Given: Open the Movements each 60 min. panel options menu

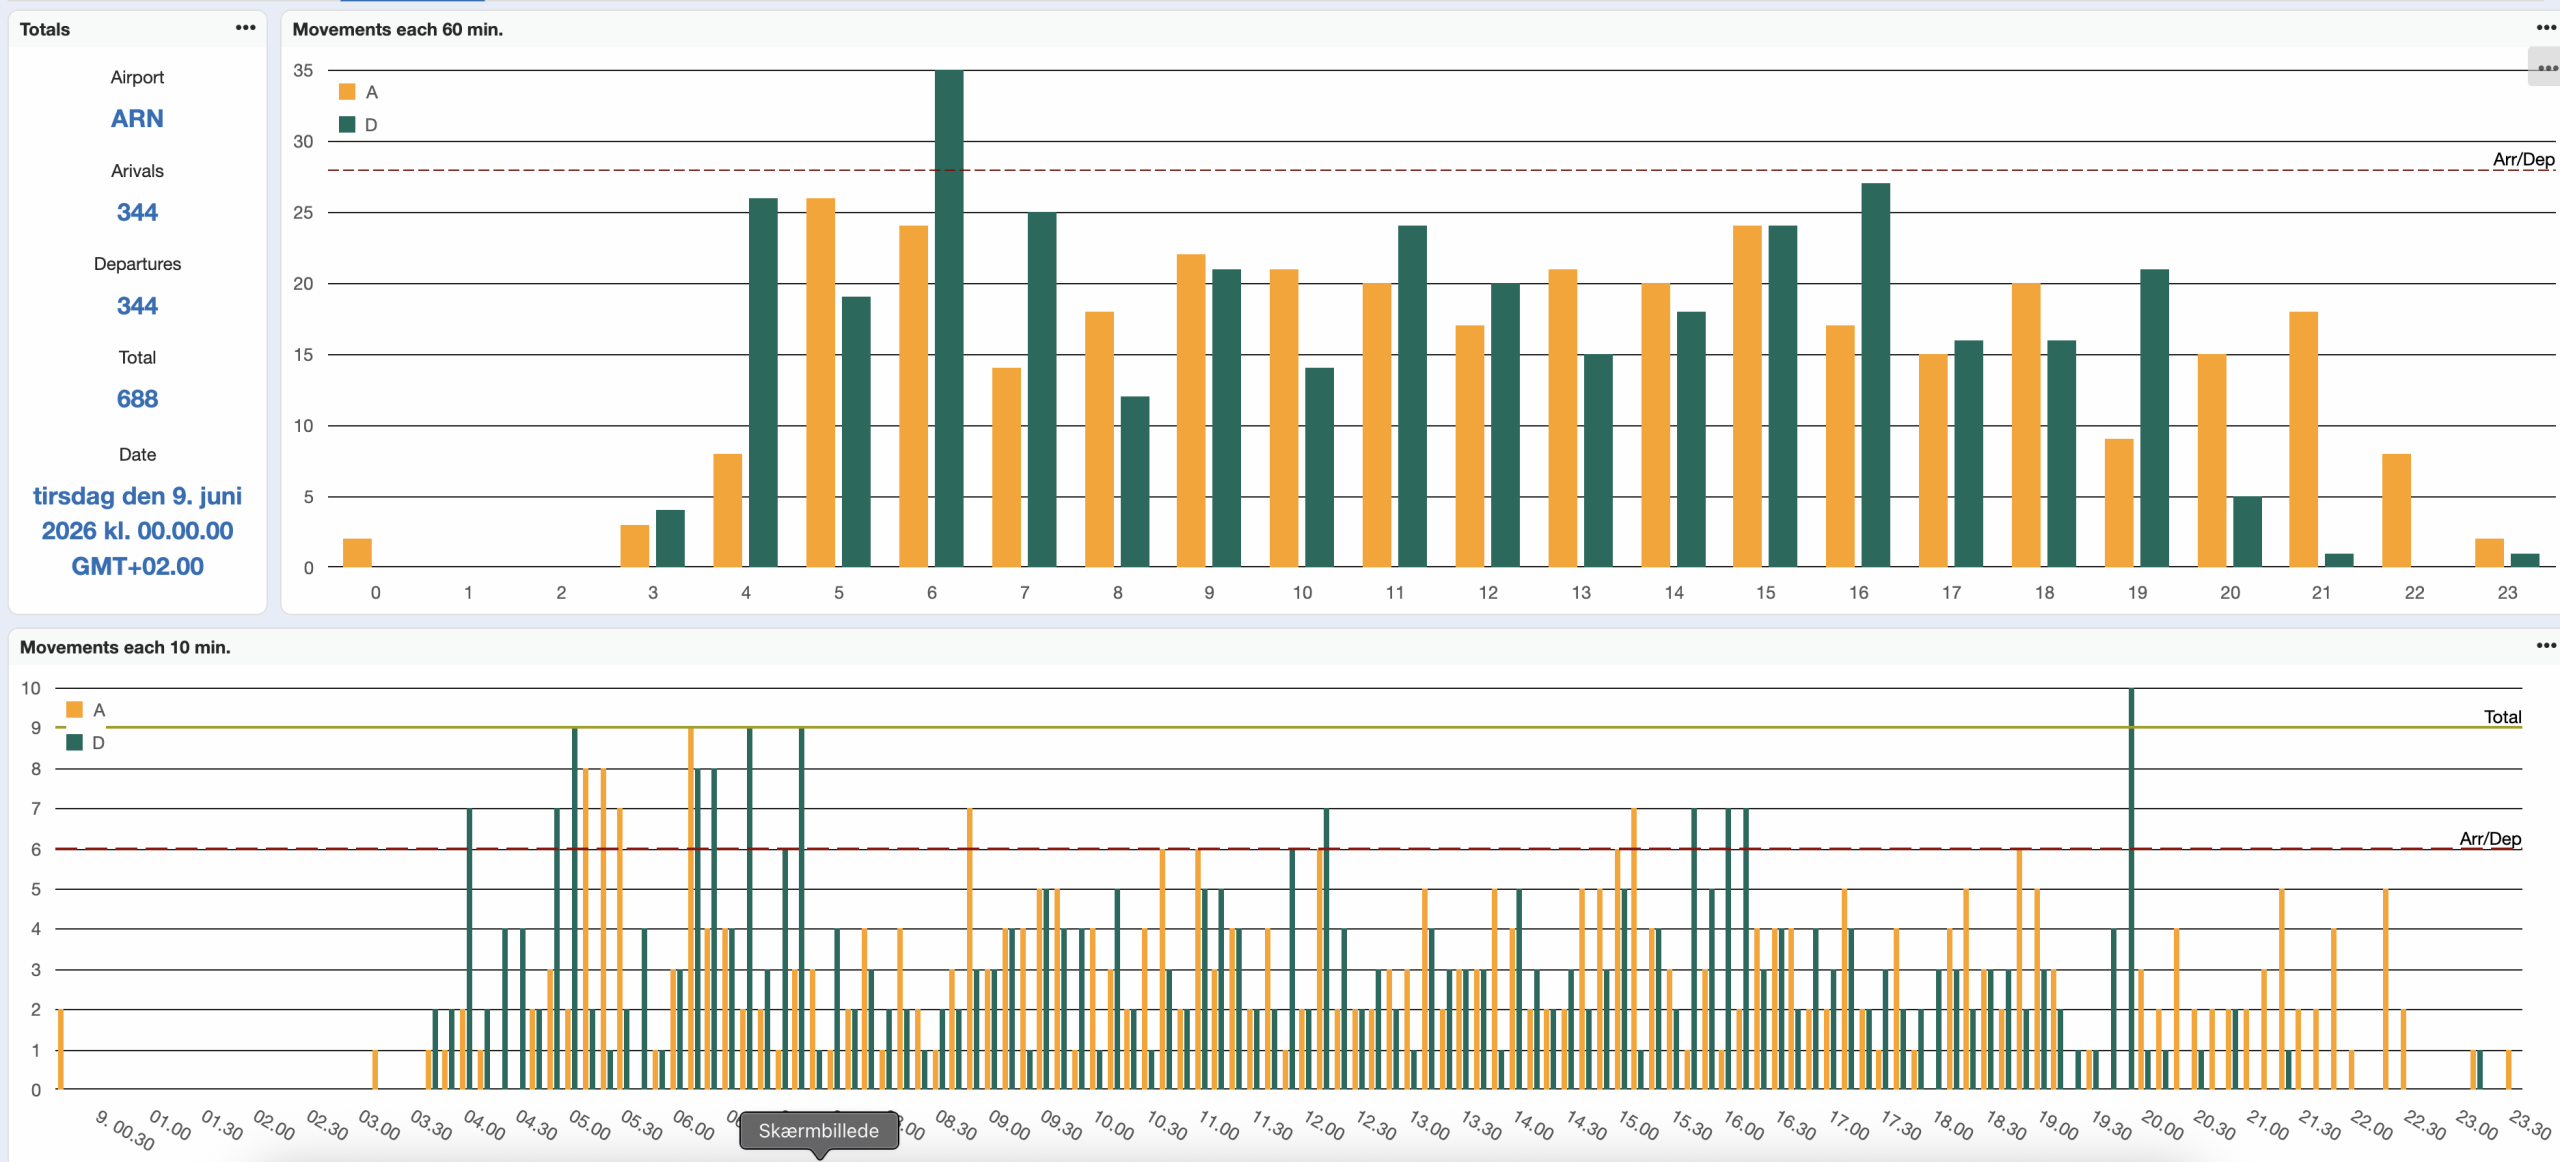Looking at the screenshot, I should coord(2545,28).
